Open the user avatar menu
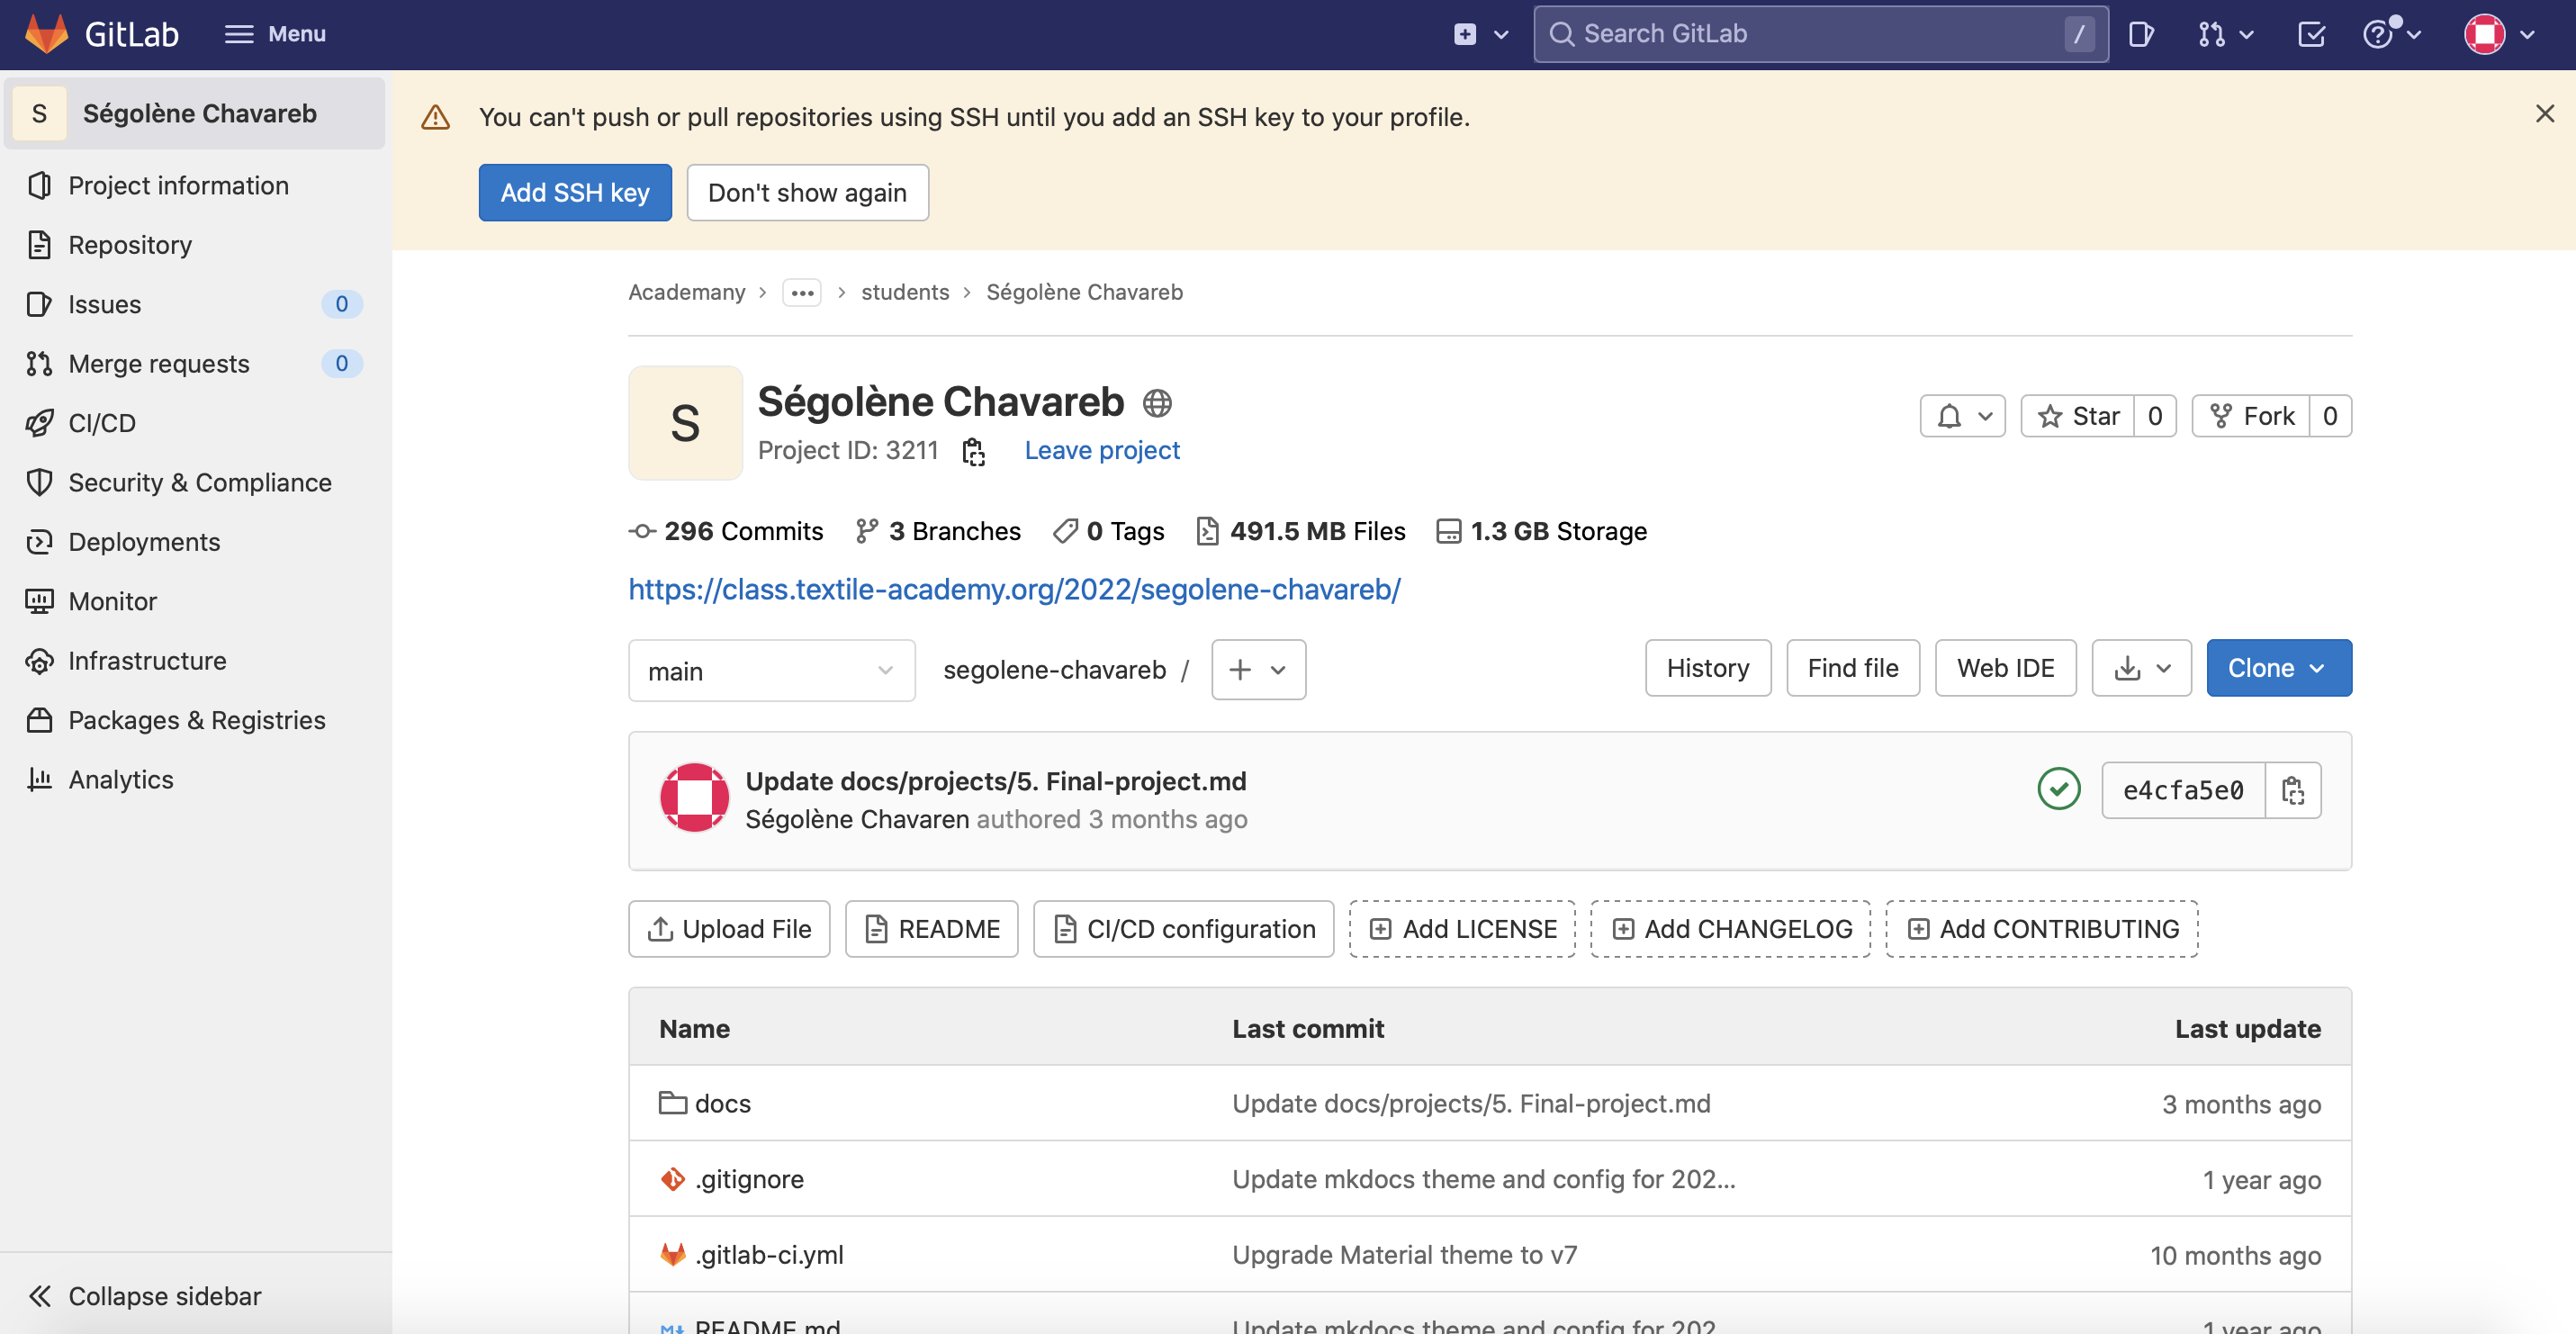2576x1334 pixels. 2500,34
